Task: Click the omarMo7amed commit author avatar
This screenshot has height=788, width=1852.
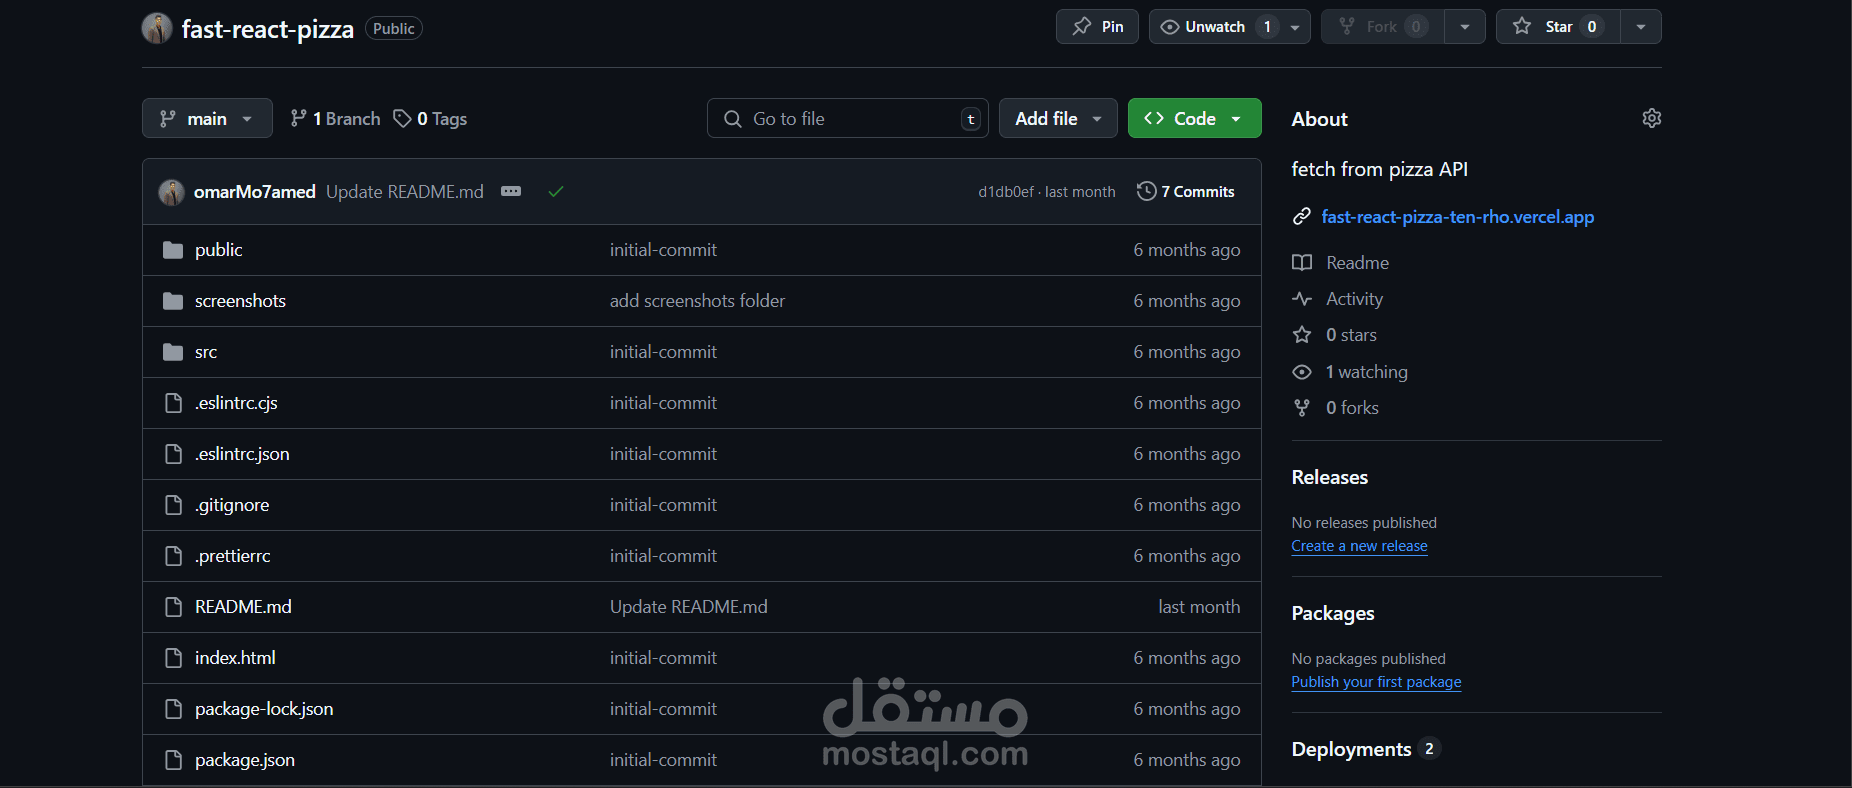Action: [171, 192]
